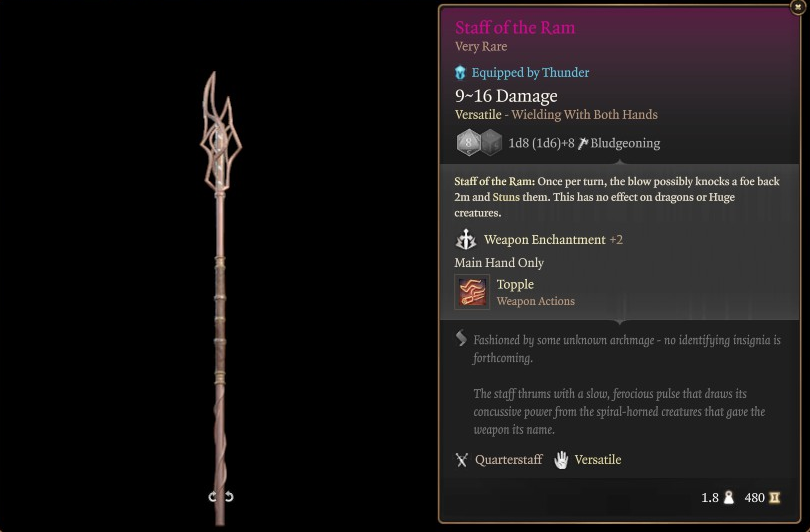Click the Equipped by Thunder text
The image size is (810, 532).
[530, 73]
